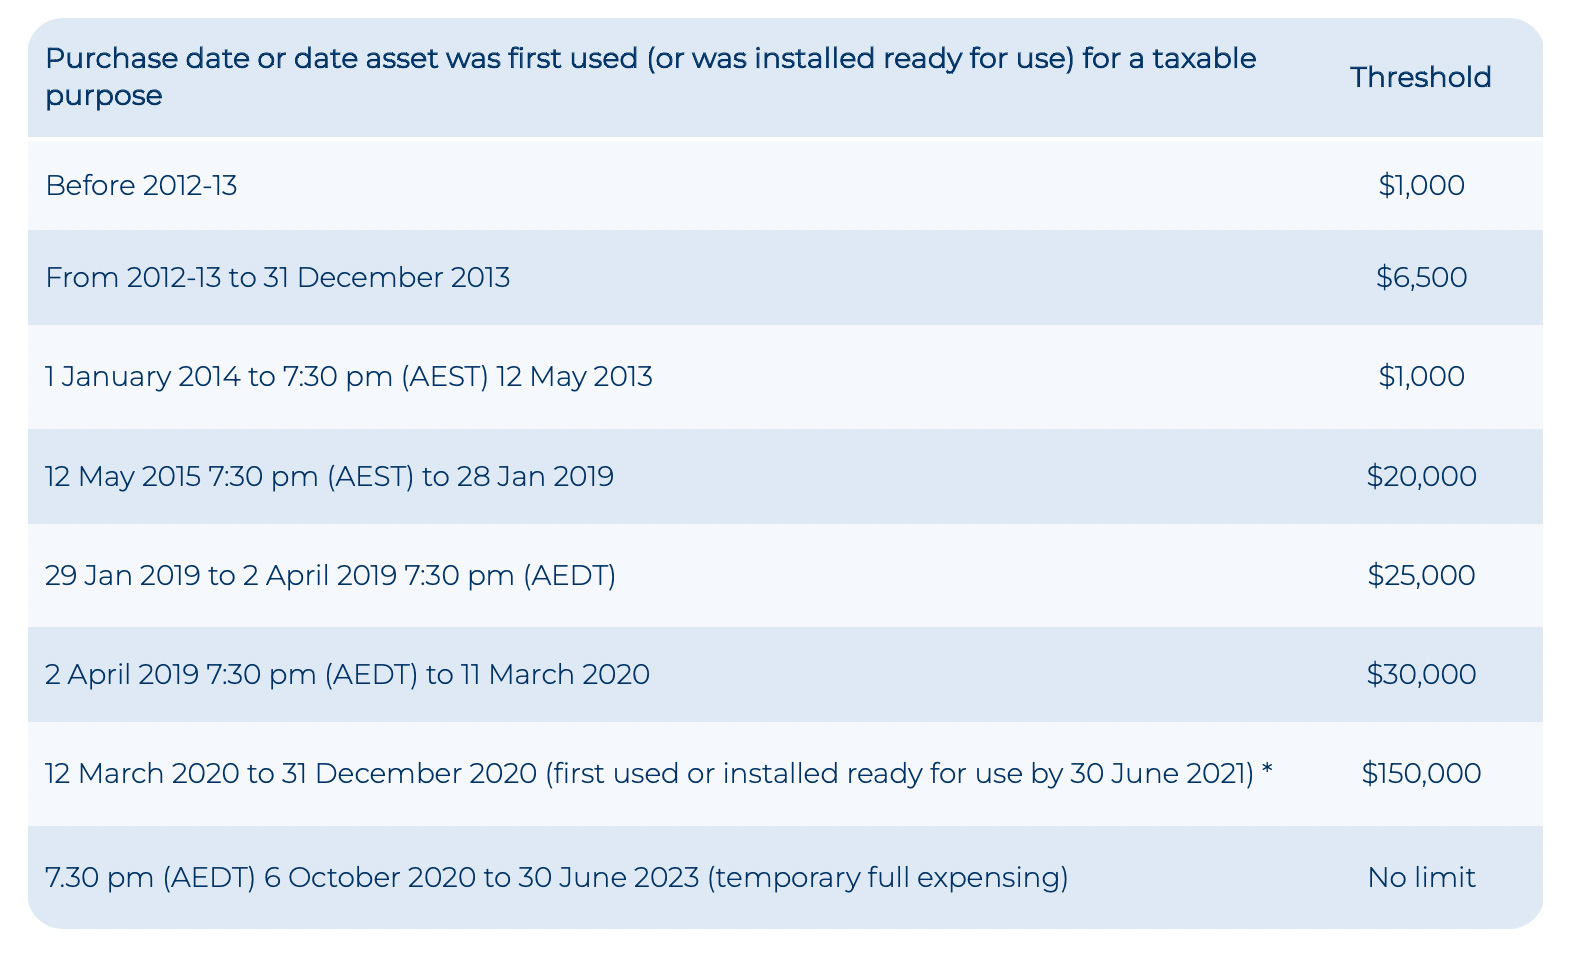The width and height of the screenshot is (1577, 954).
Task: Click the 'Threshold' column header
Action: [1420, 77]
